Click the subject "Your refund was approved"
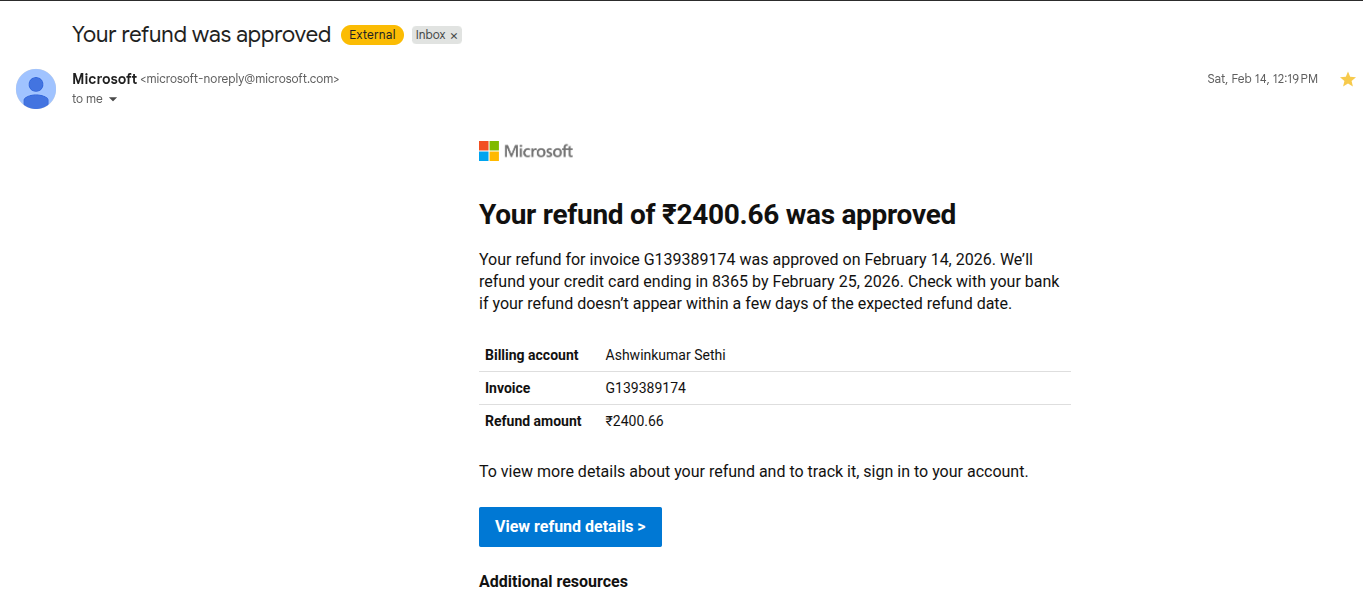Viewport: 1363px width, 596px height. tap(201, 35)
